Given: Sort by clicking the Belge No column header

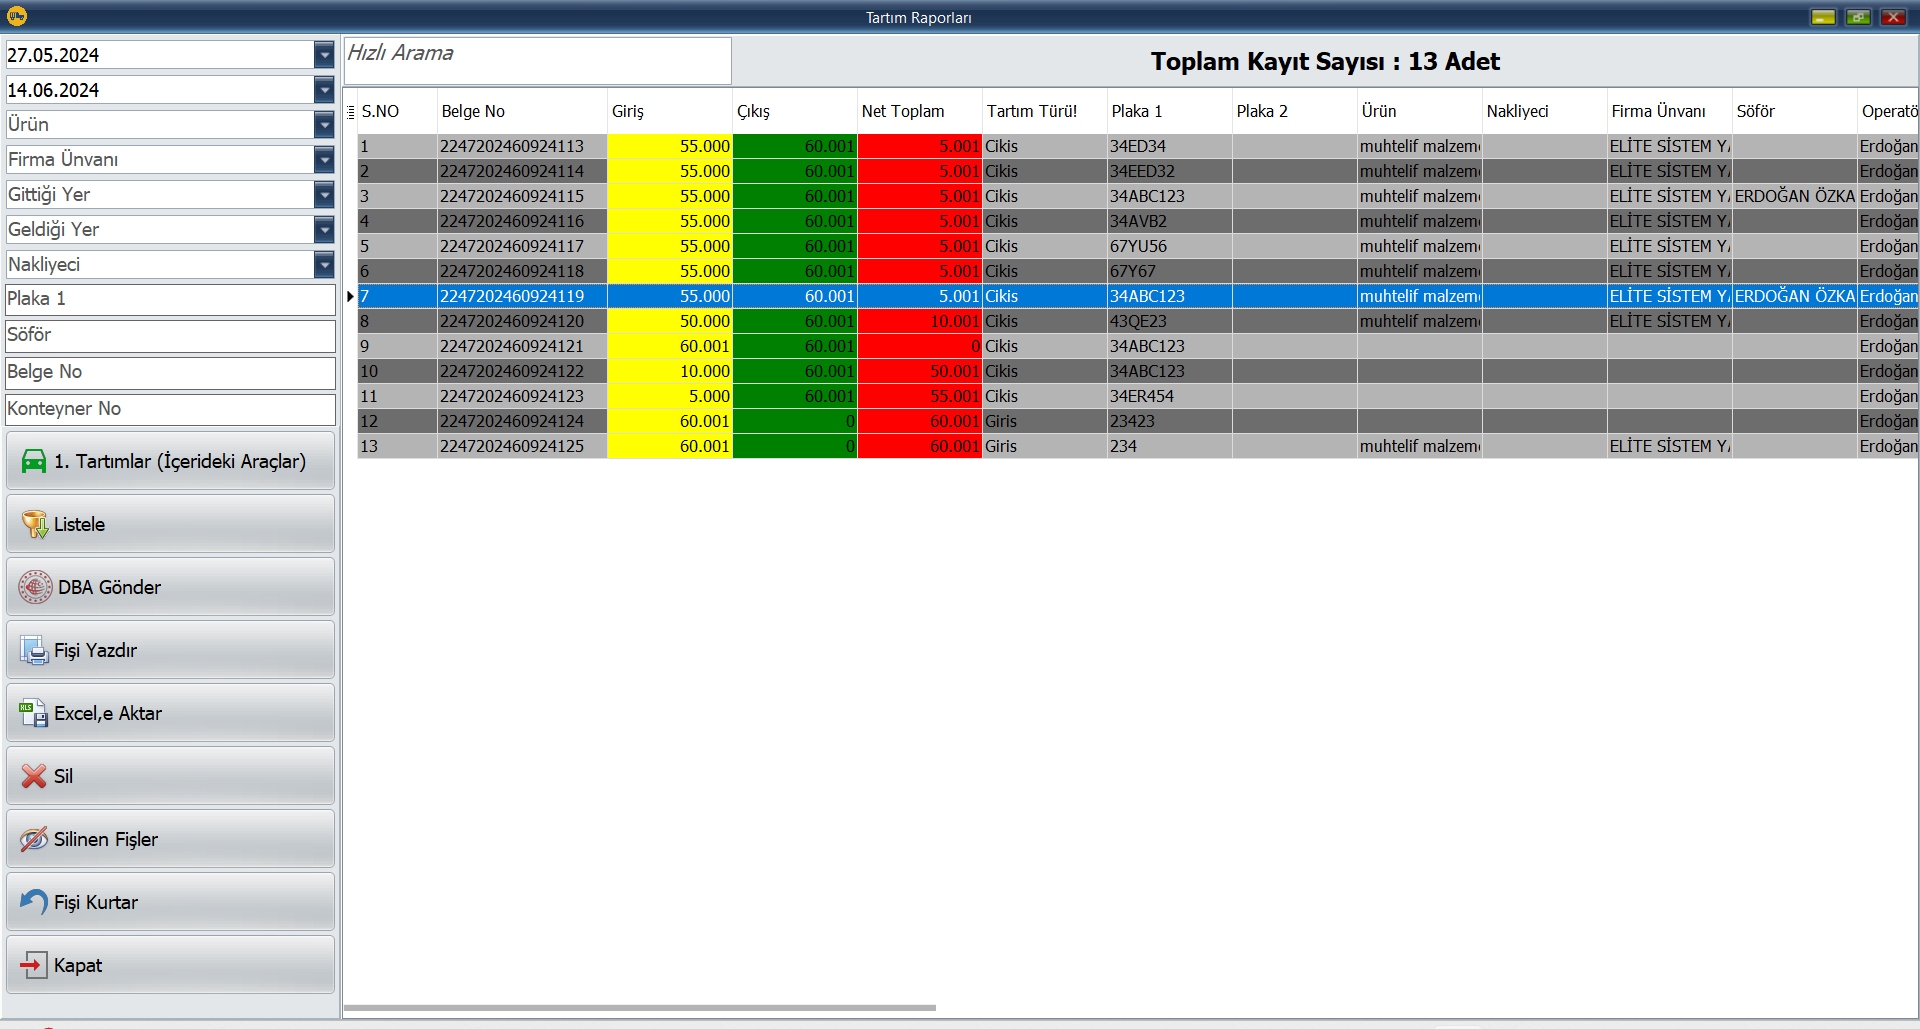Looking at the screenshot, I should (472, 111).
